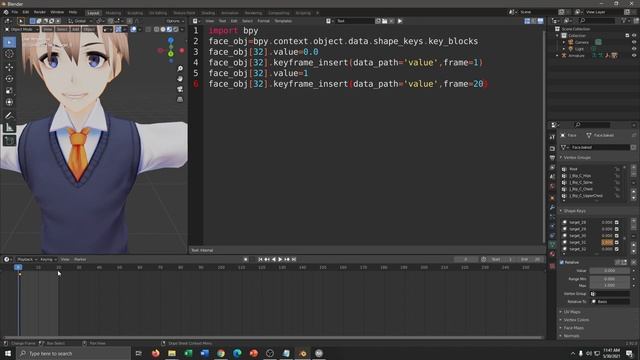Toggle line numbers display in the text editor header
Image resolution: width=640 pixels, height=360 pixels.
click(x=527, y=21)
